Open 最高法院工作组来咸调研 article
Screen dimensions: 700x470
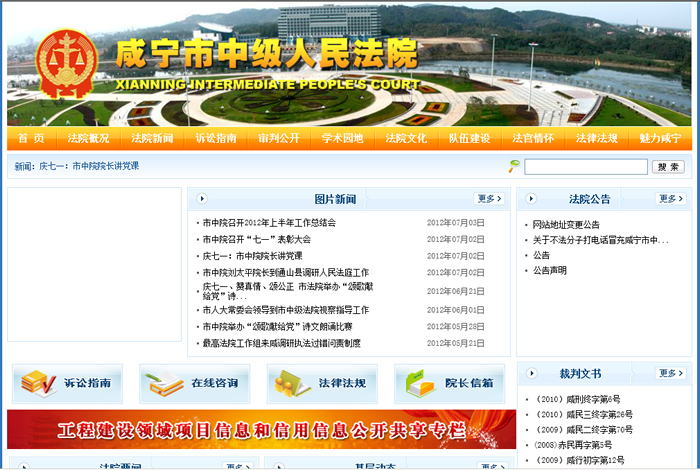coord(282,343)
